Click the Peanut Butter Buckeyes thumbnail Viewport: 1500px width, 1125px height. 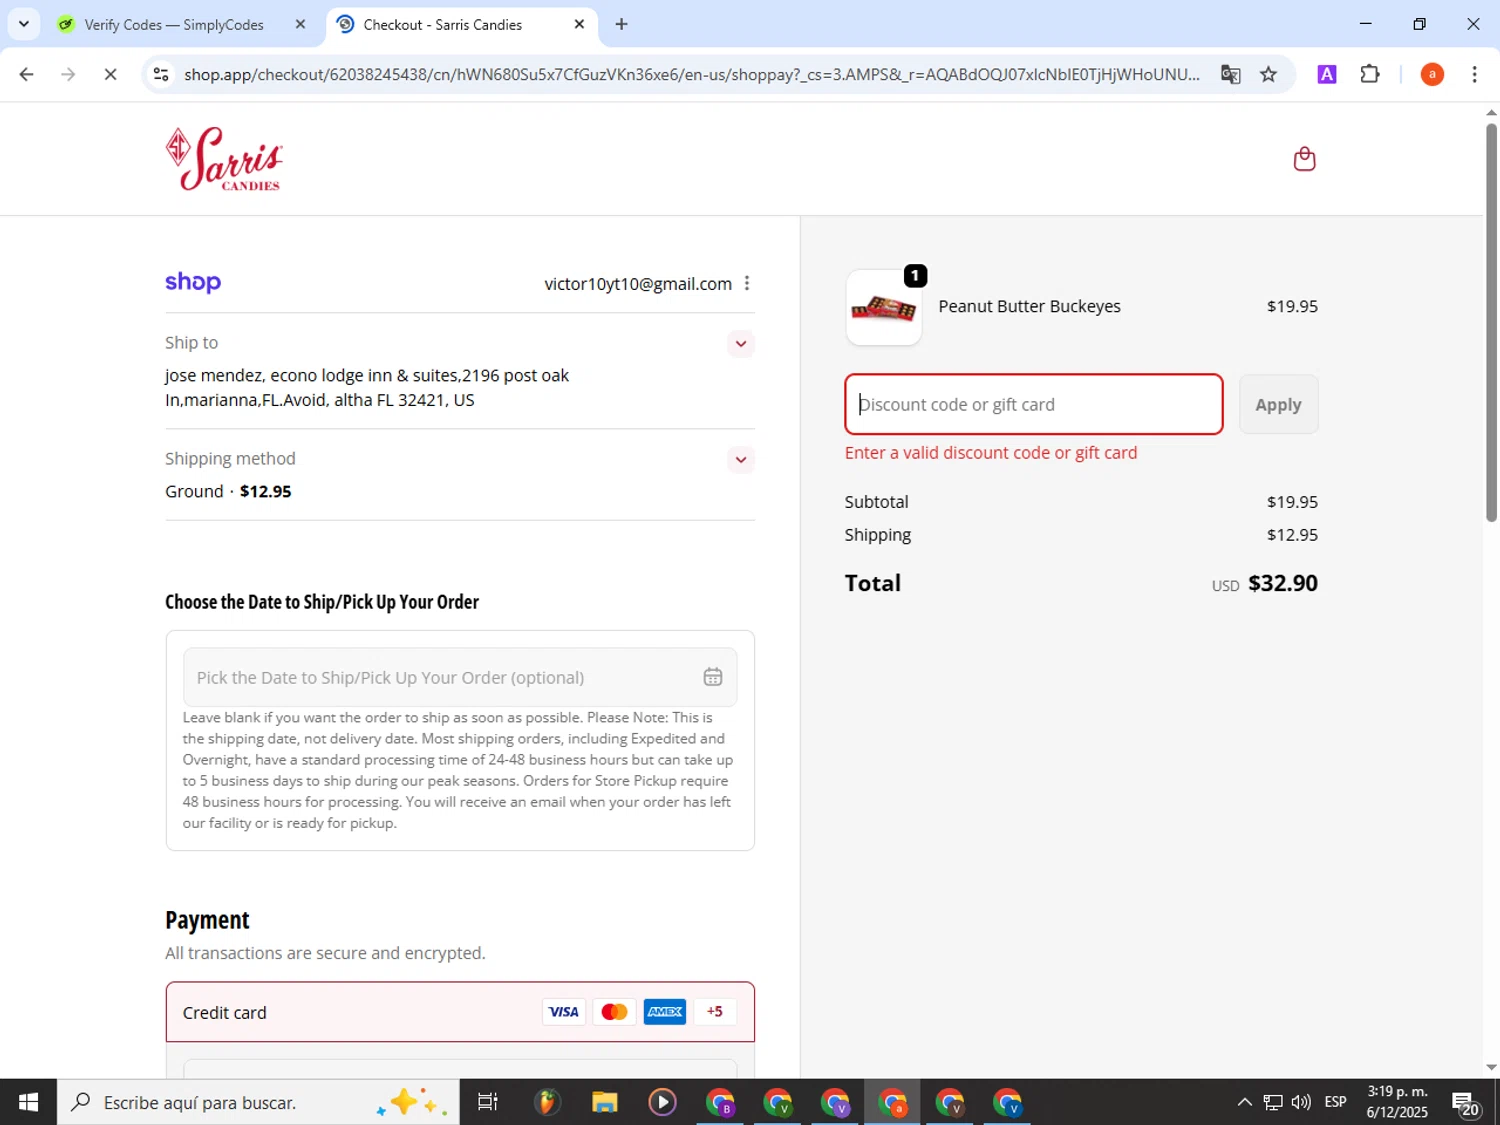pos(883,308)
